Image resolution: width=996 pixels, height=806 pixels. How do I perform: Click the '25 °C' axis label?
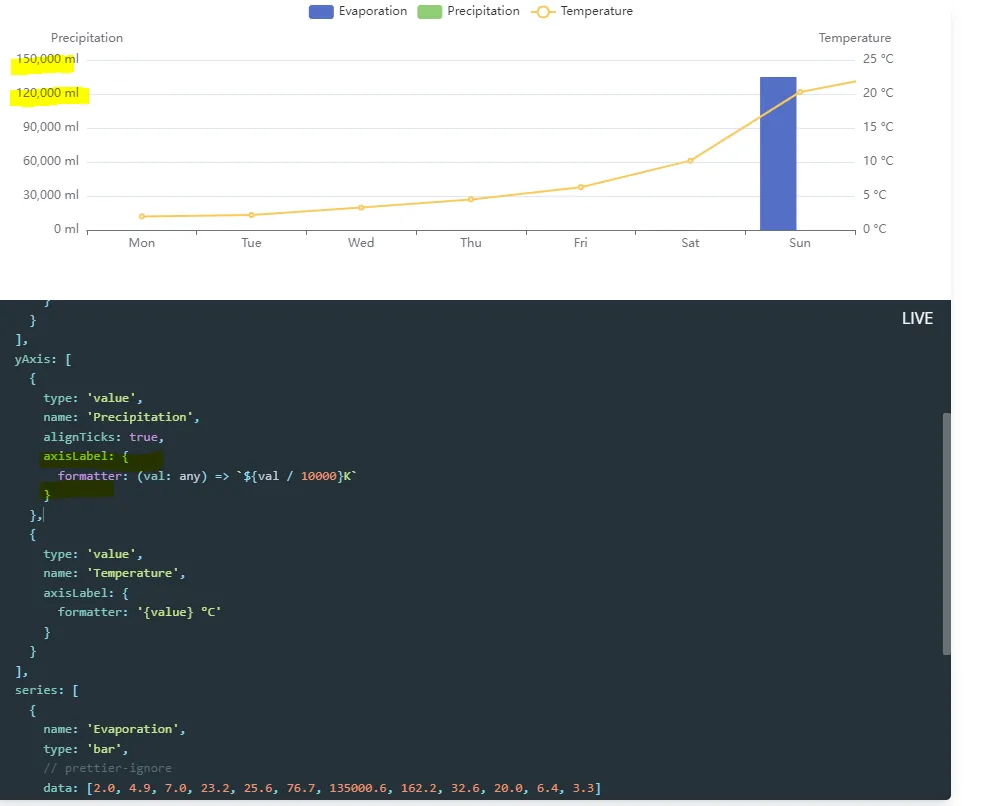pyautogui.click(x=878, y=59)
